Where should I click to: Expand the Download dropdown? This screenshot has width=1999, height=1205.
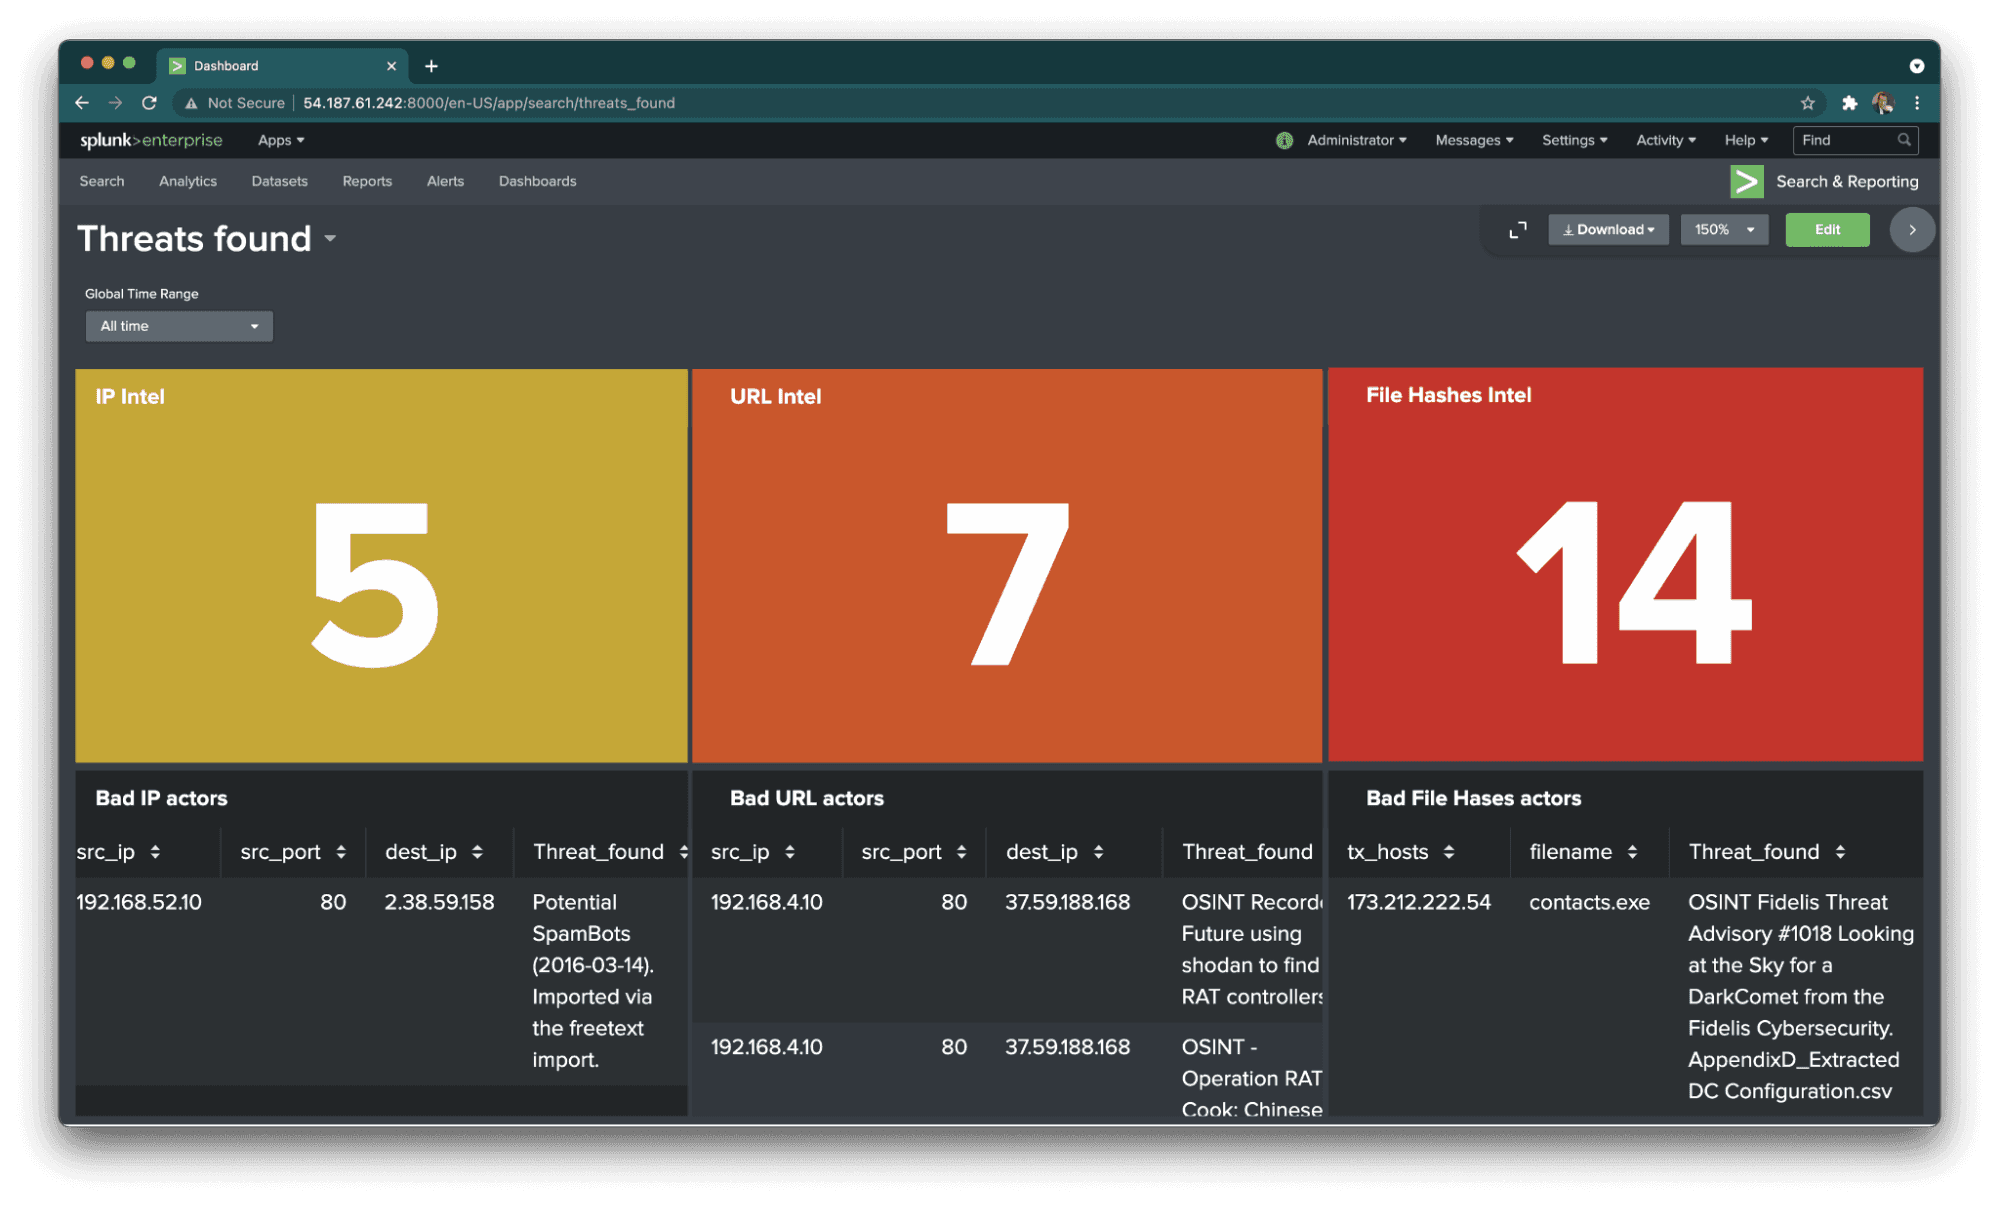(x=1608, y=230)
